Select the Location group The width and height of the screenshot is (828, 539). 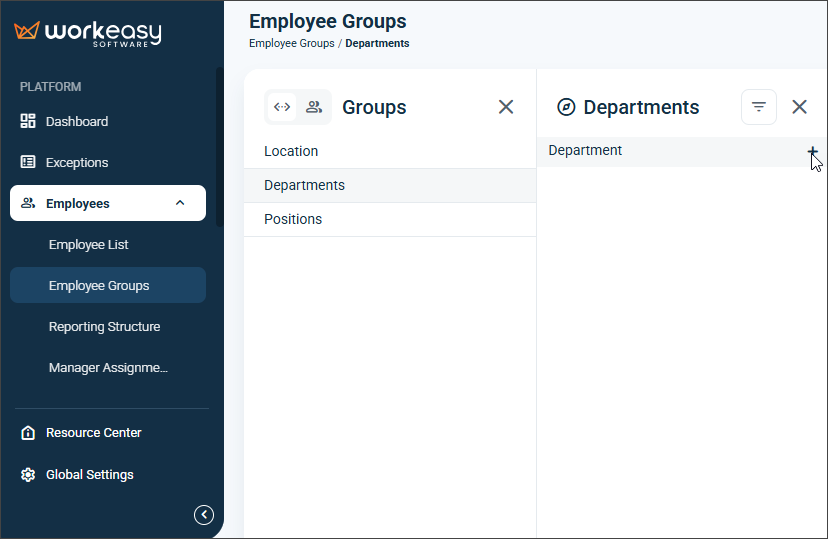390,152
